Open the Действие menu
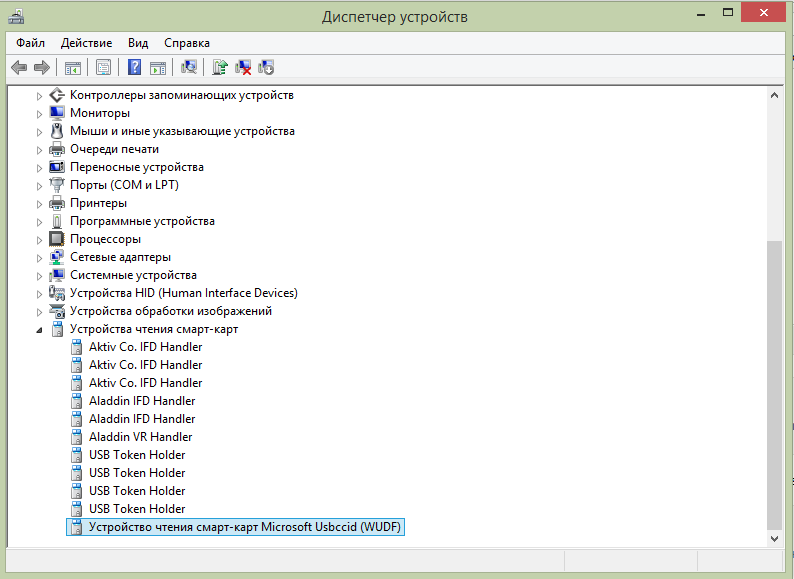 click(86, 43)
